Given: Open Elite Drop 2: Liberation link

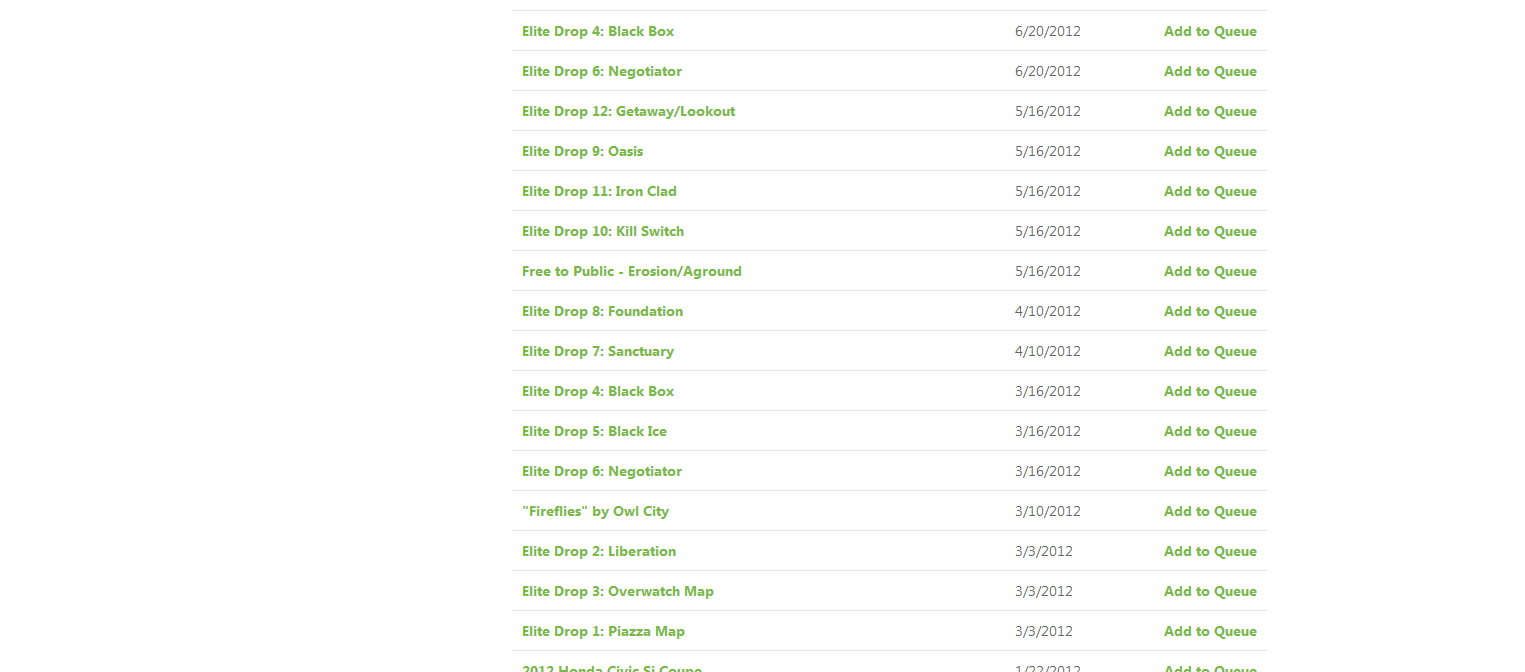Looking at the screenshot, I should coord(599,551).
